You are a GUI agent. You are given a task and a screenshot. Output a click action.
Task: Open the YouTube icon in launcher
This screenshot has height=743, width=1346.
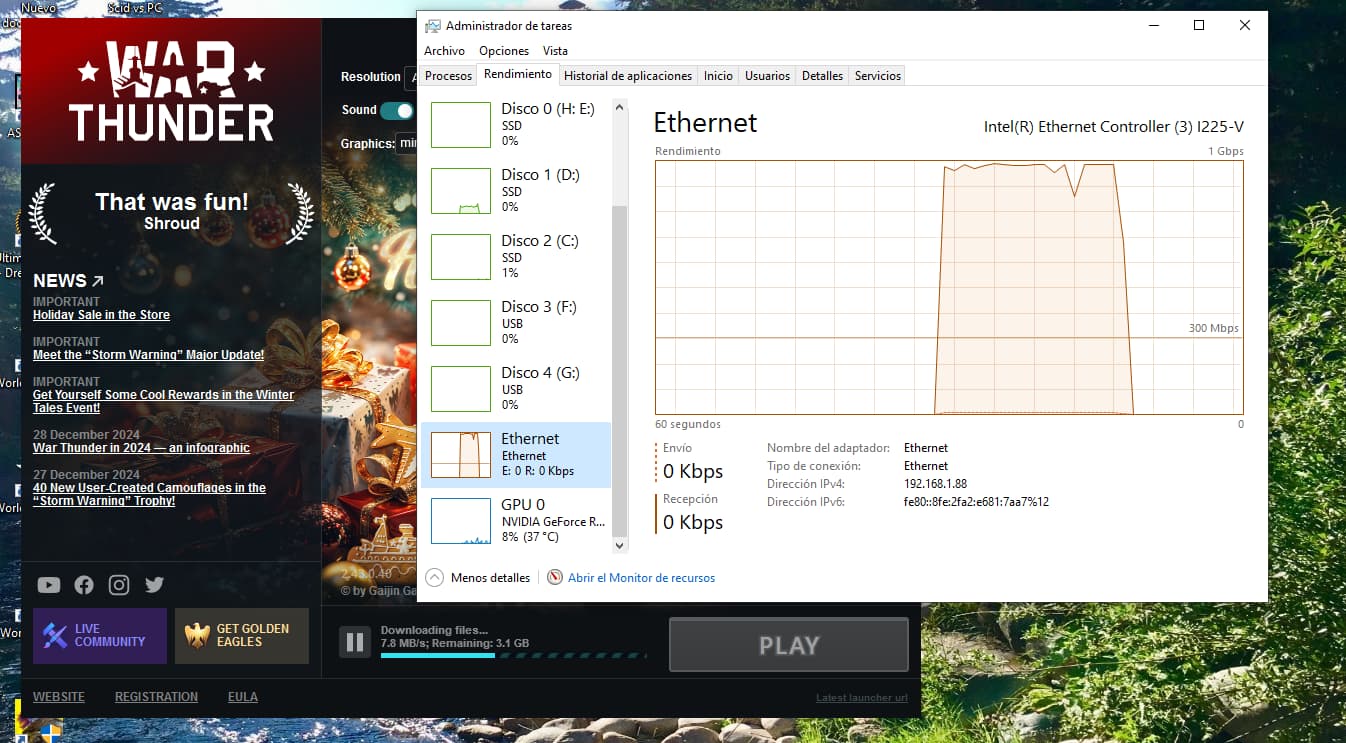click(48, 585)
